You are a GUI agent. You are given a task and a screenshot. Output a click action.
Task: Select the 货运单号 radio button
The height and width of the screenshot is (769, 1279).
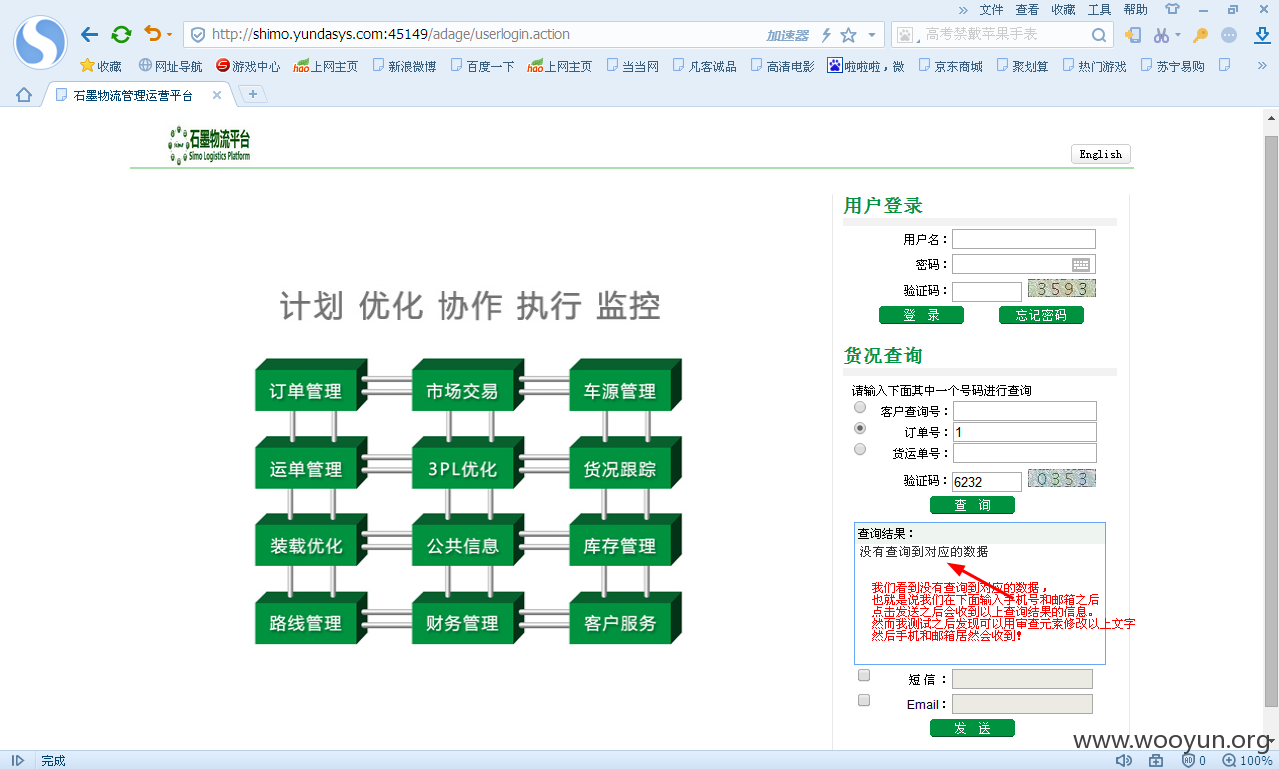pos(860,449)
